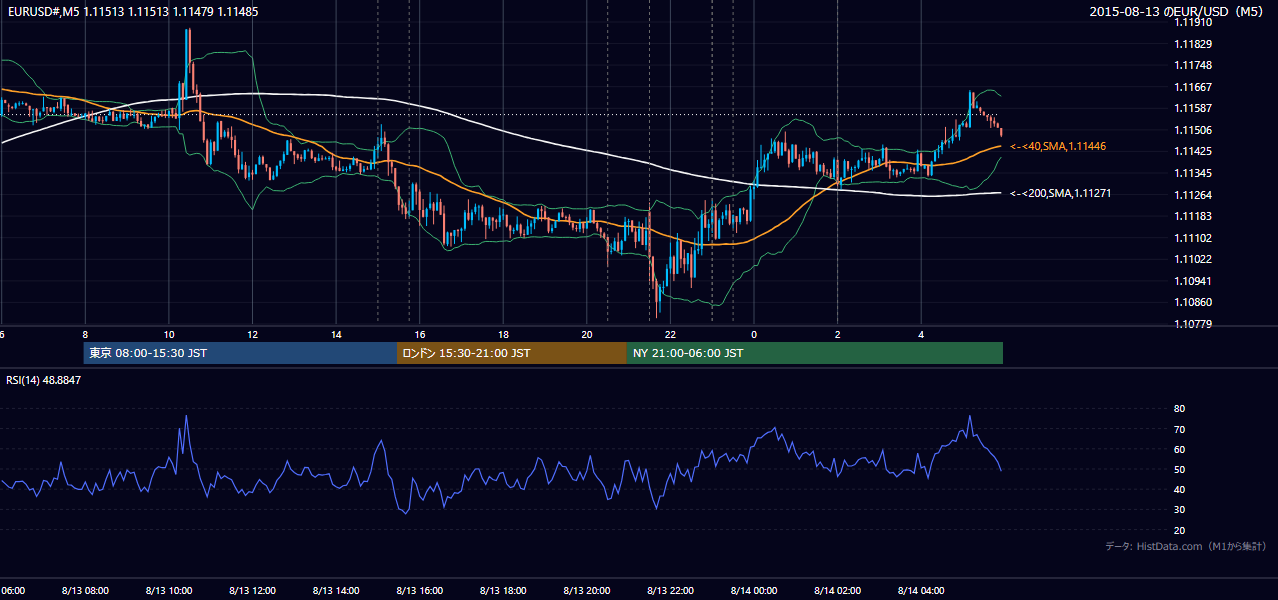Viewport: 1278px width, 600px height.
Task: Click price axis value 1.11183
Action: [1193, 216]
